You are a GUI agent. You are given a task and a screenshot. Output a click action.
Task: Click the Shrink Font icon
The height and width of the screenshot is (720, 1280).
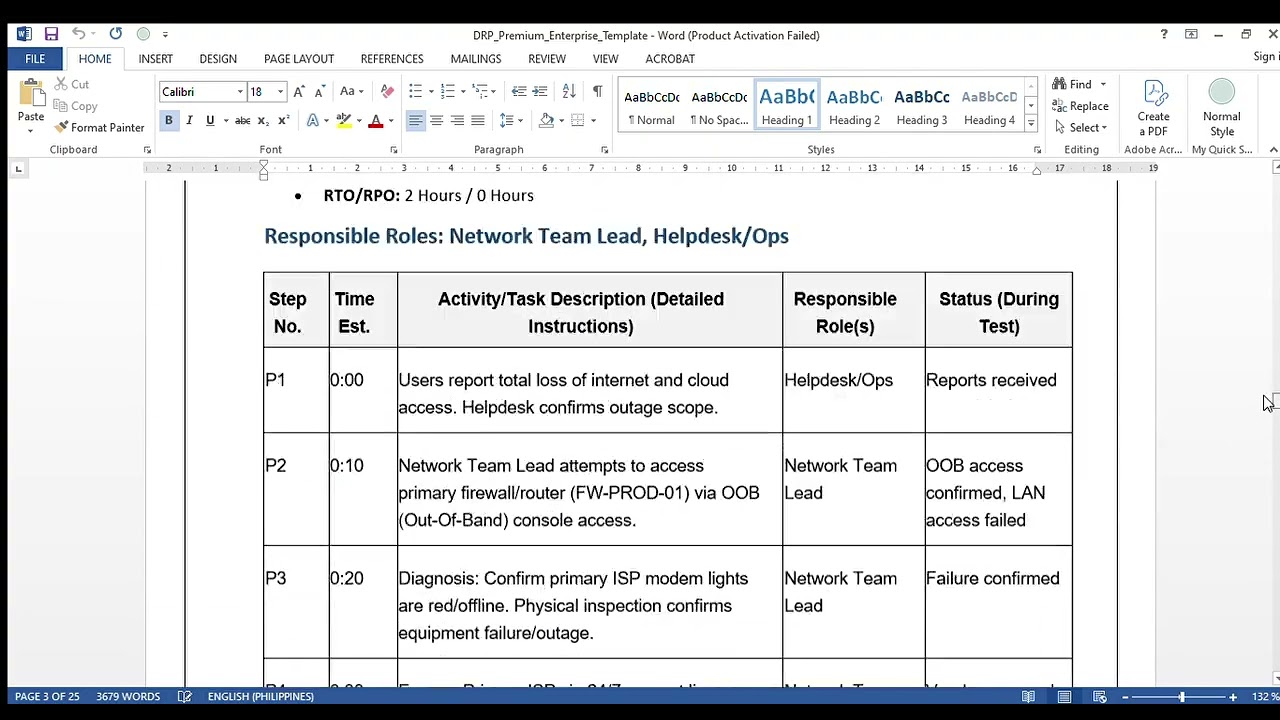320,92
